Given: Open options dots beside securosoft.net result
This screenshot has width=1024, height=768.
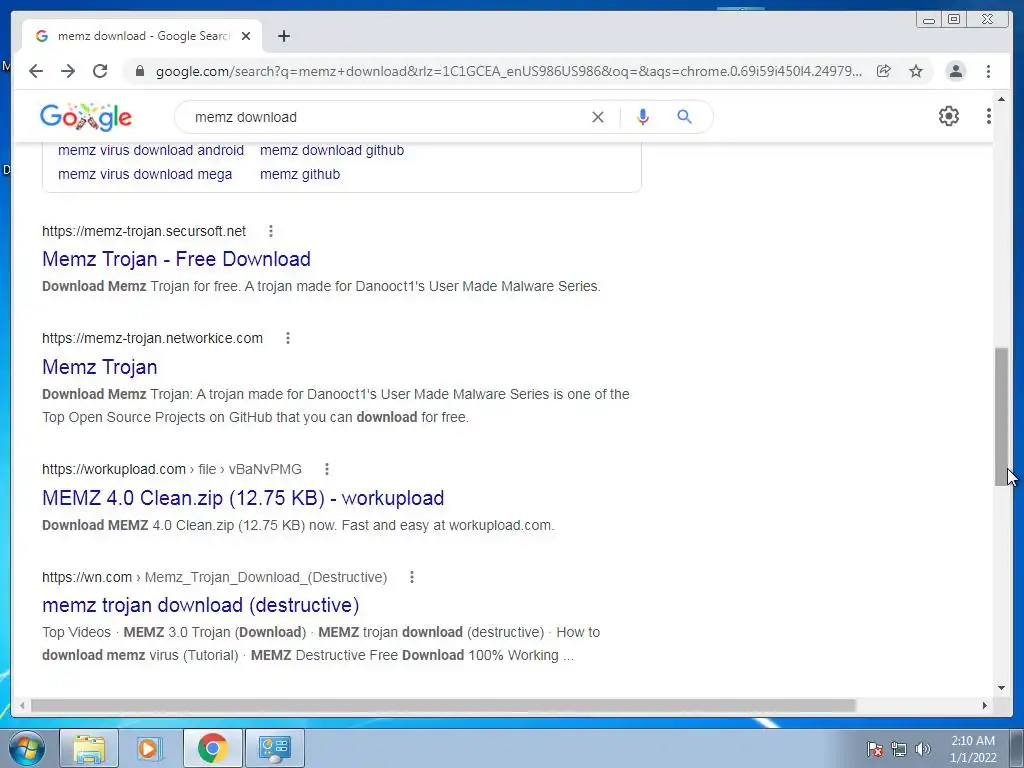Looking at the screenshot, I should pos(270,231).
